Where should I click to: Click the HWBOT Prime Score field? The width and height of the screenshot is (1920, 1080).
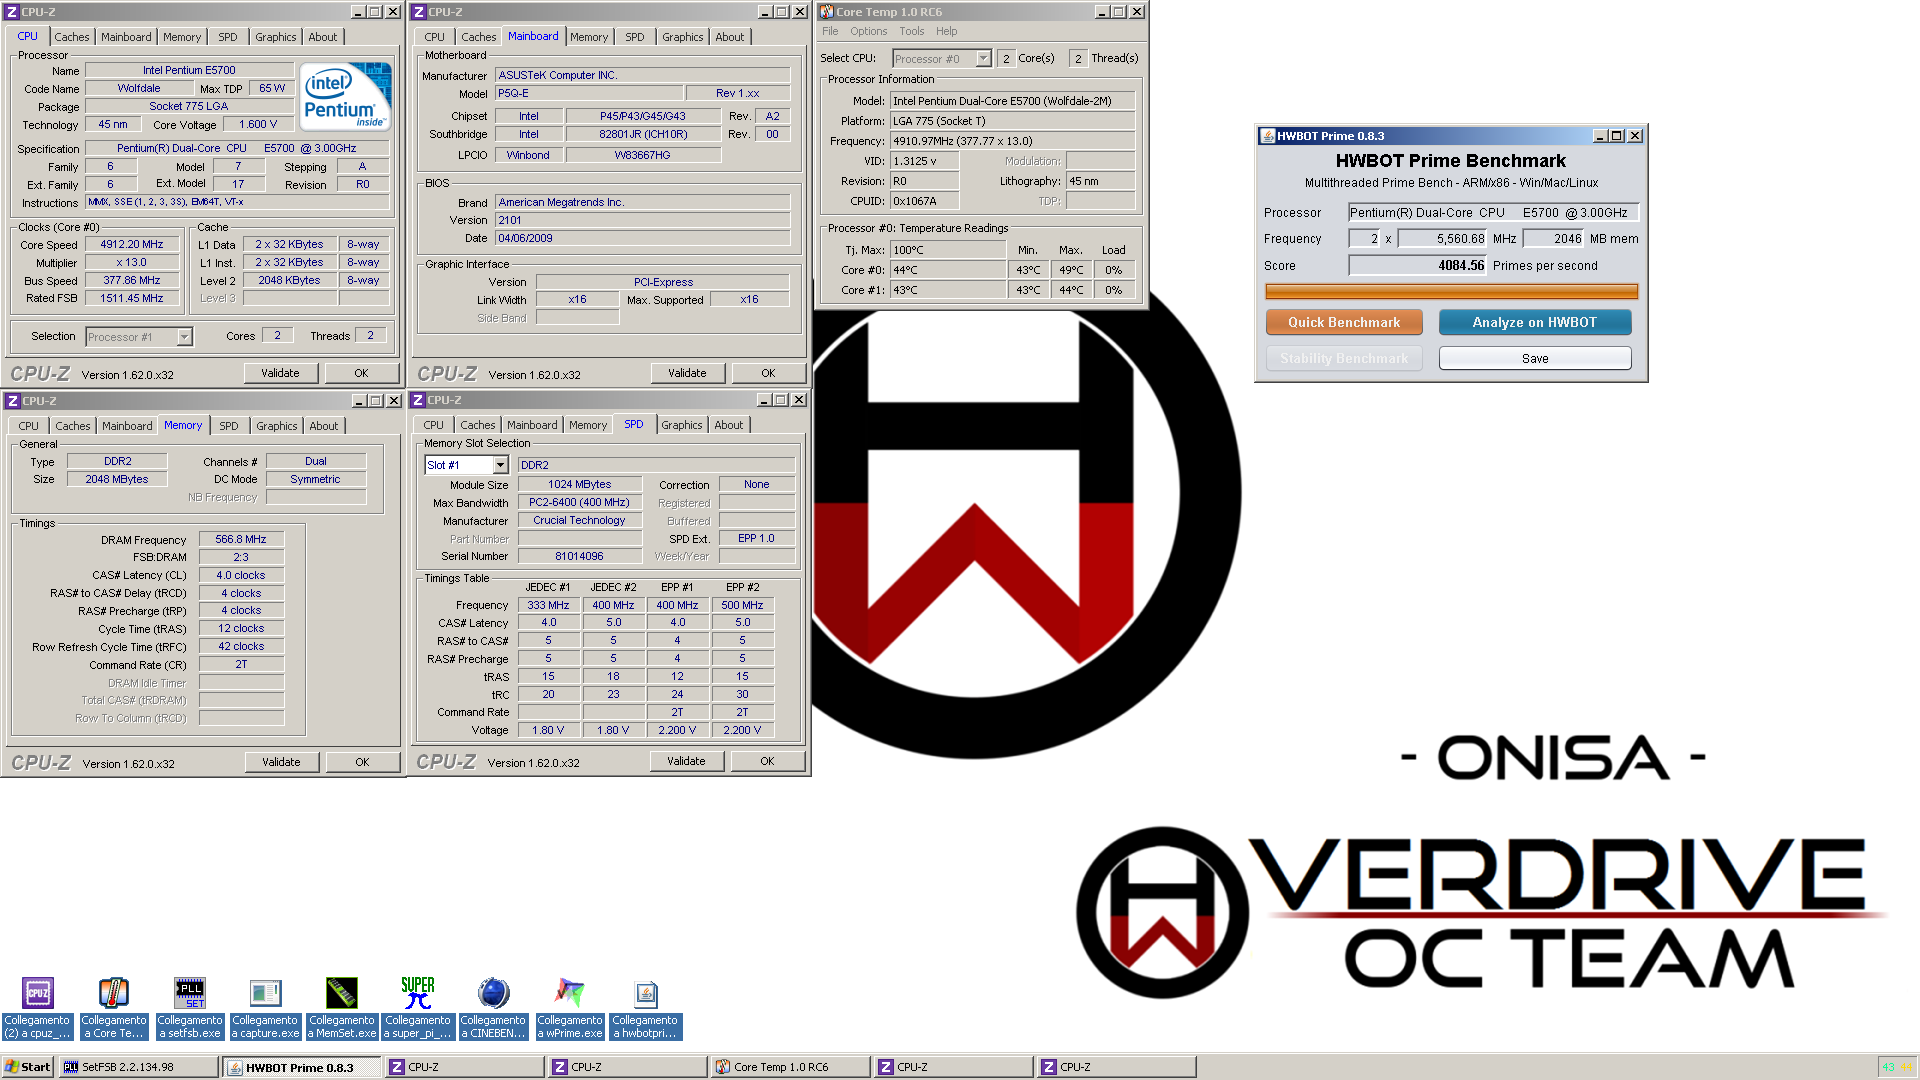point(1418,265)
